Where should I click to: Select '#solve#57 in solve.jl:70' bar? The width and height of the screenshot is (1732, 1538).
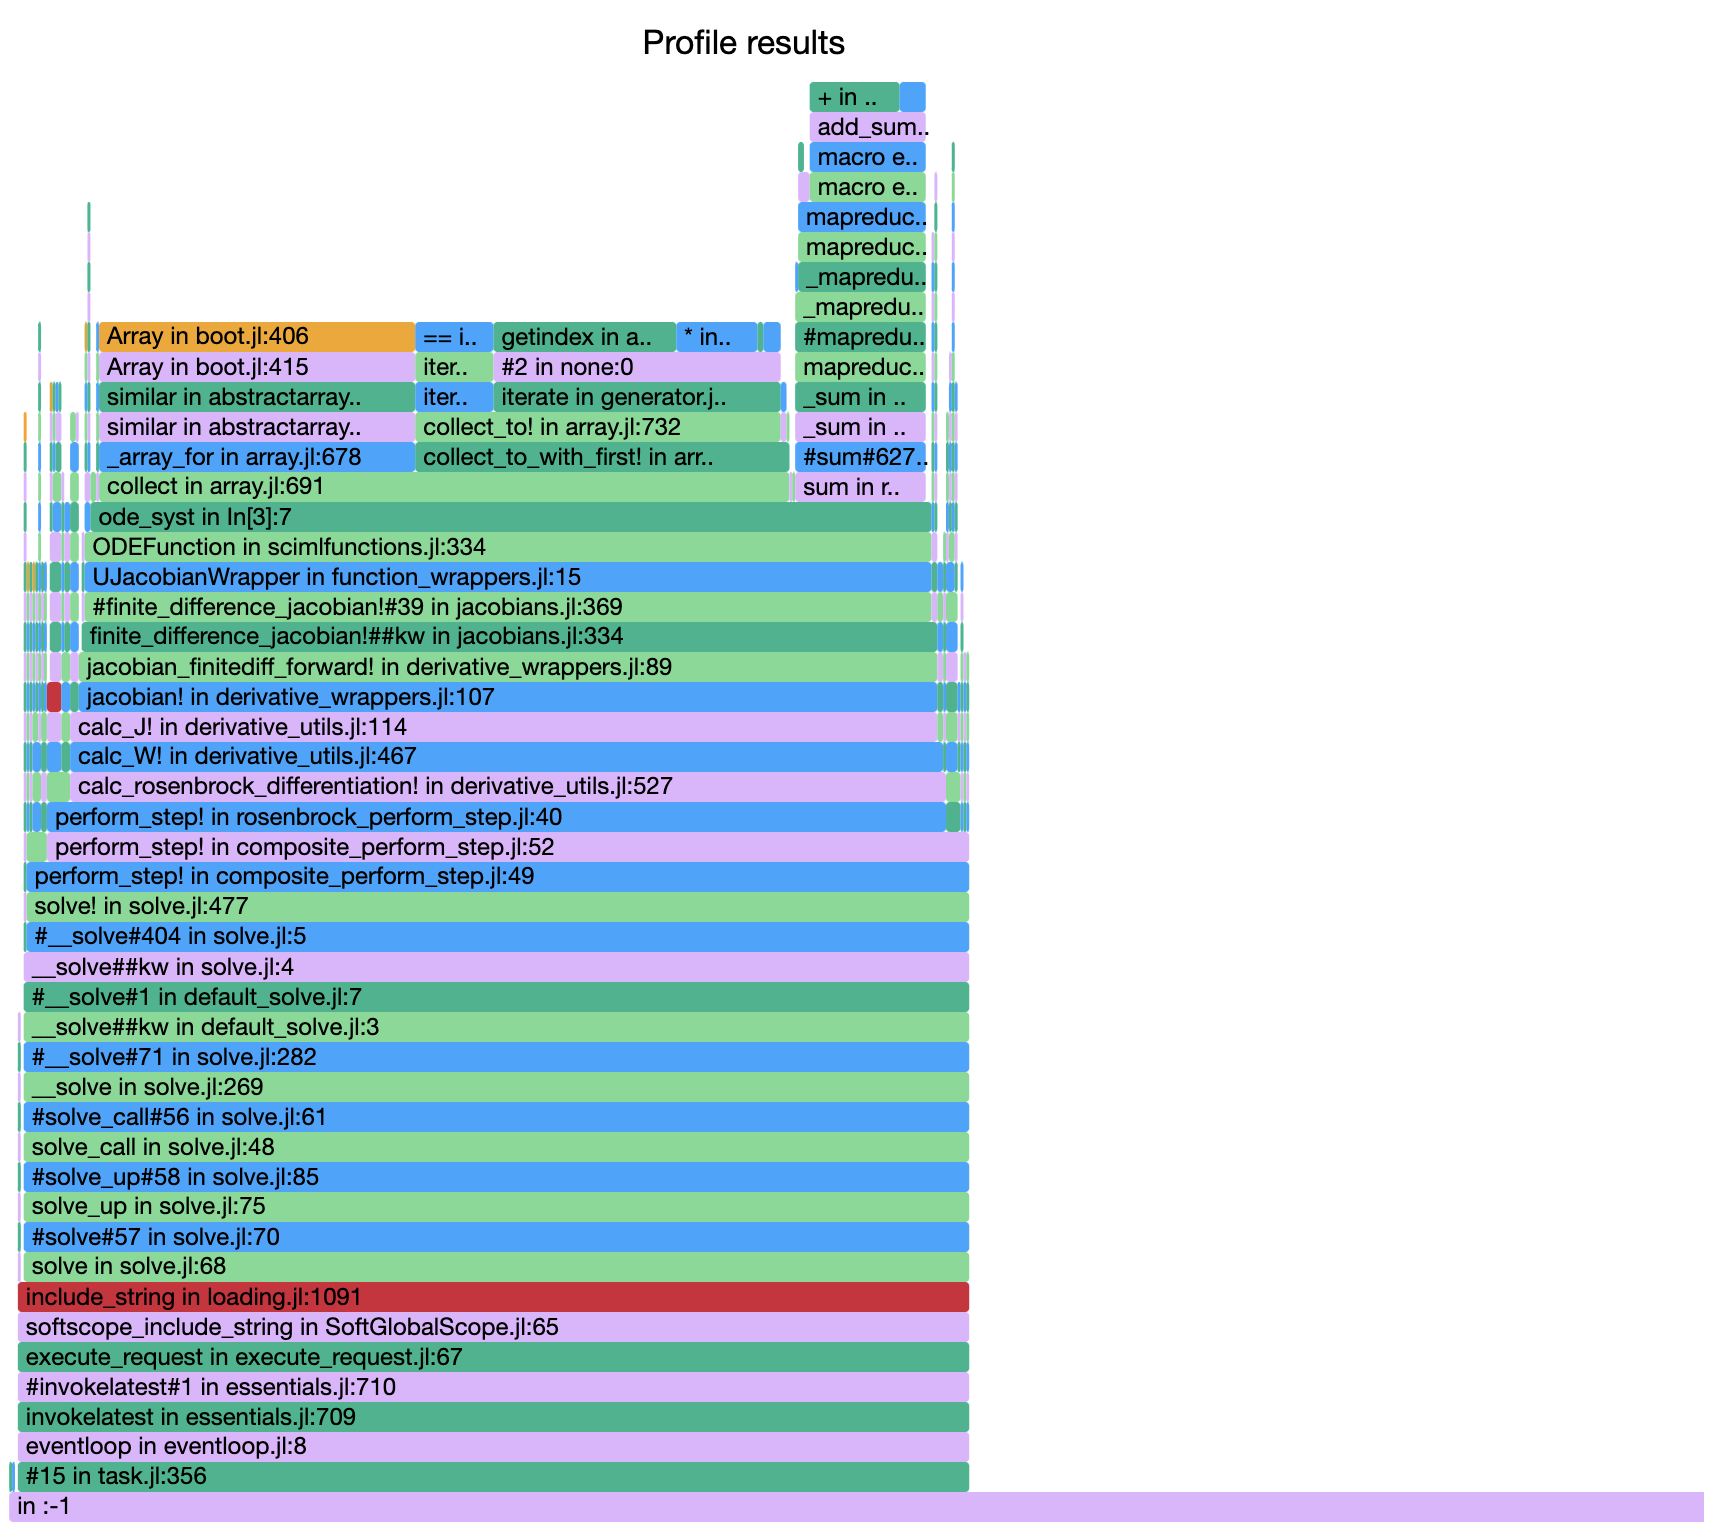[x=496, y=1237]
